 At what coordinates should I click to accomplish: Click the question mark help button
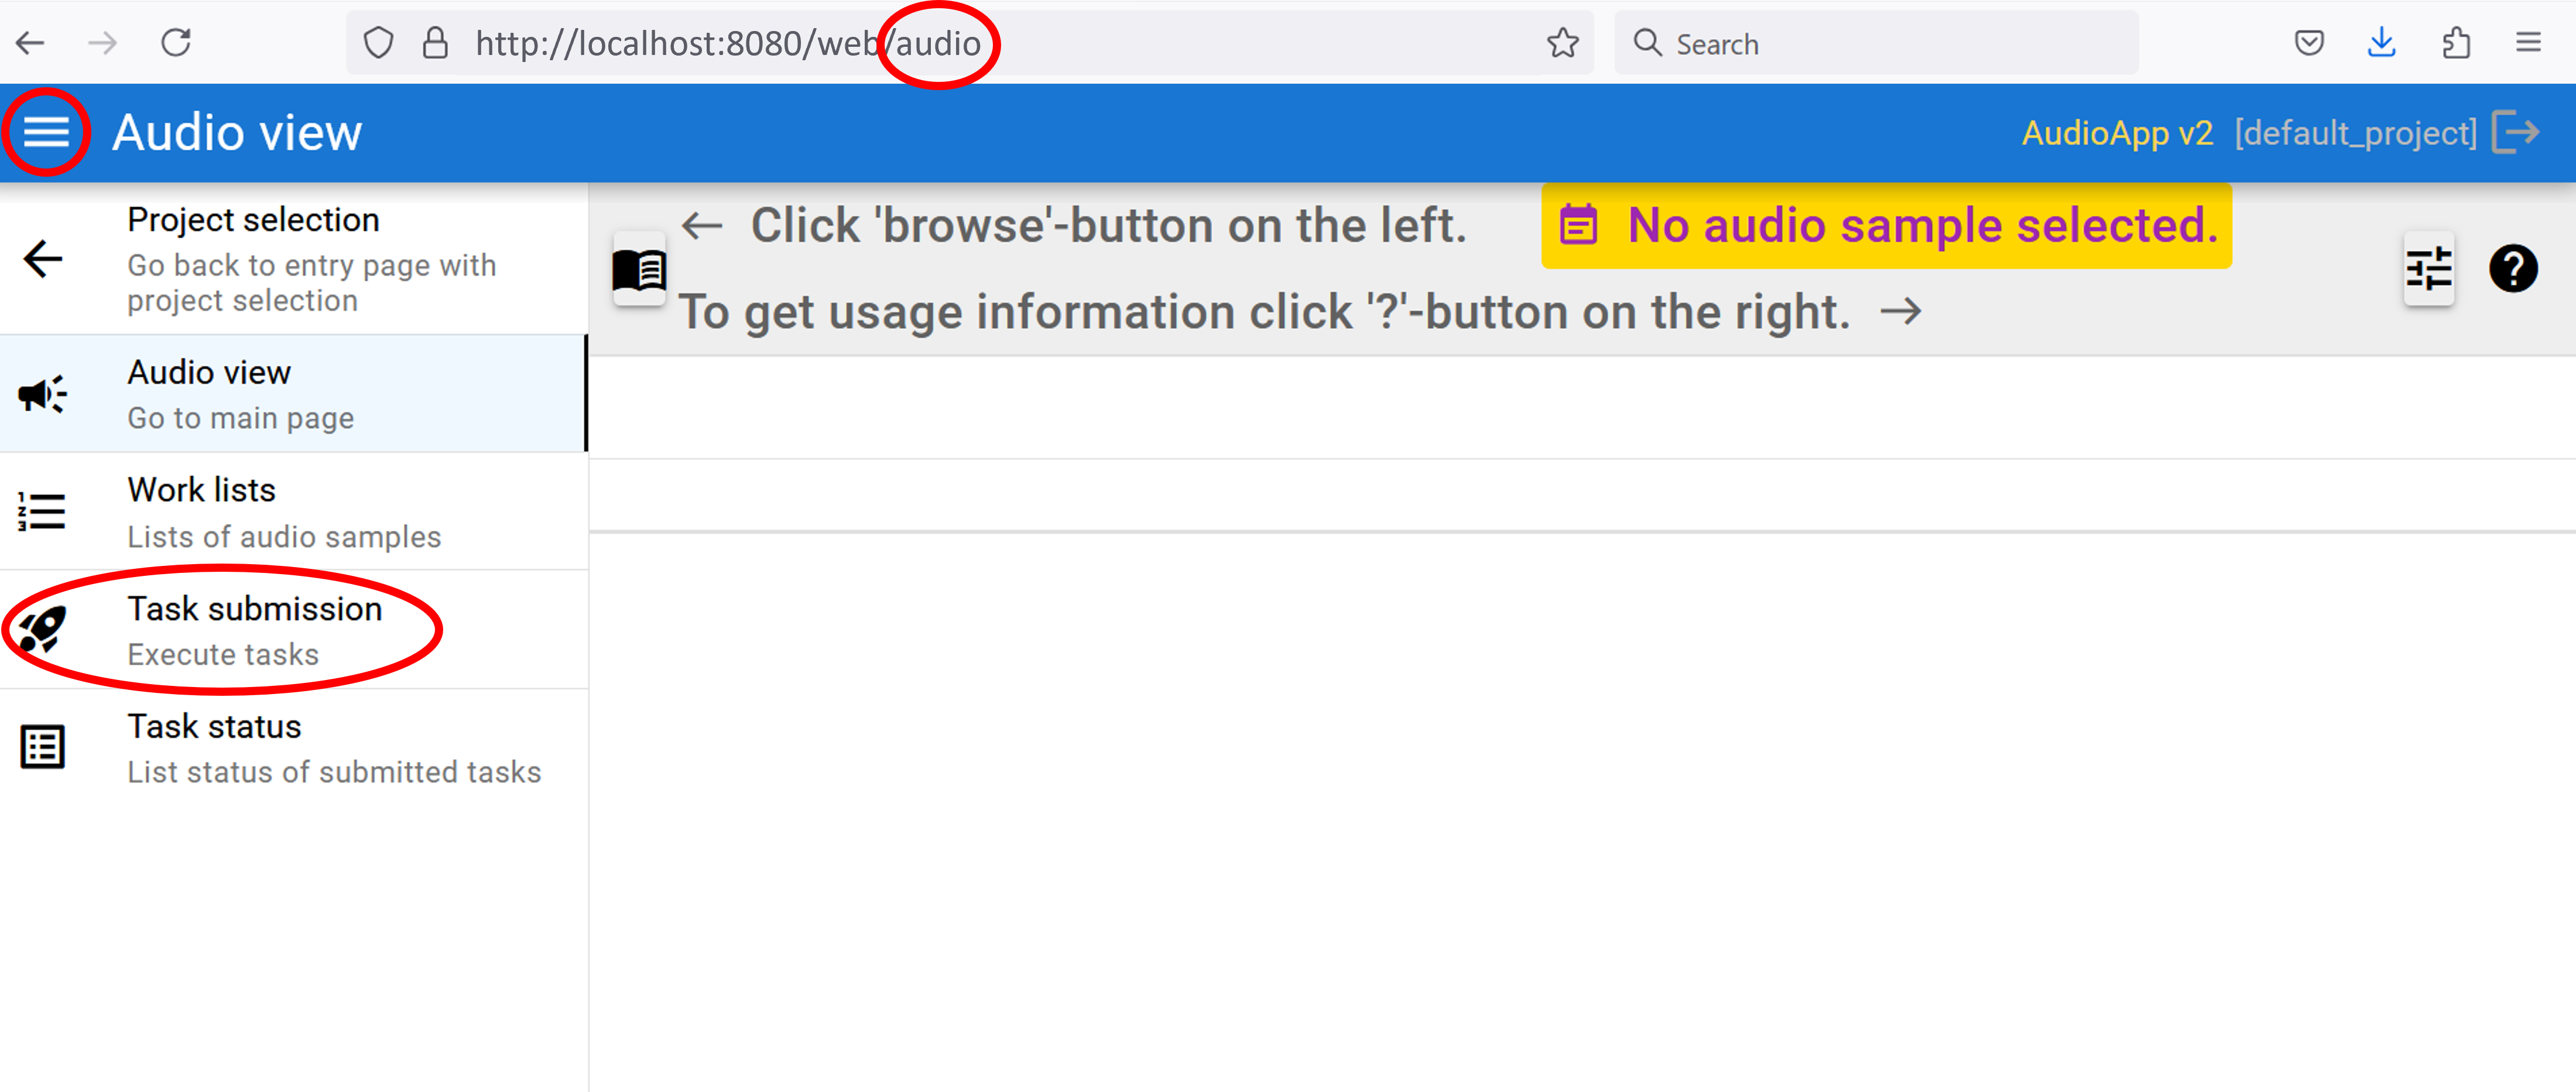(2513, 269)
